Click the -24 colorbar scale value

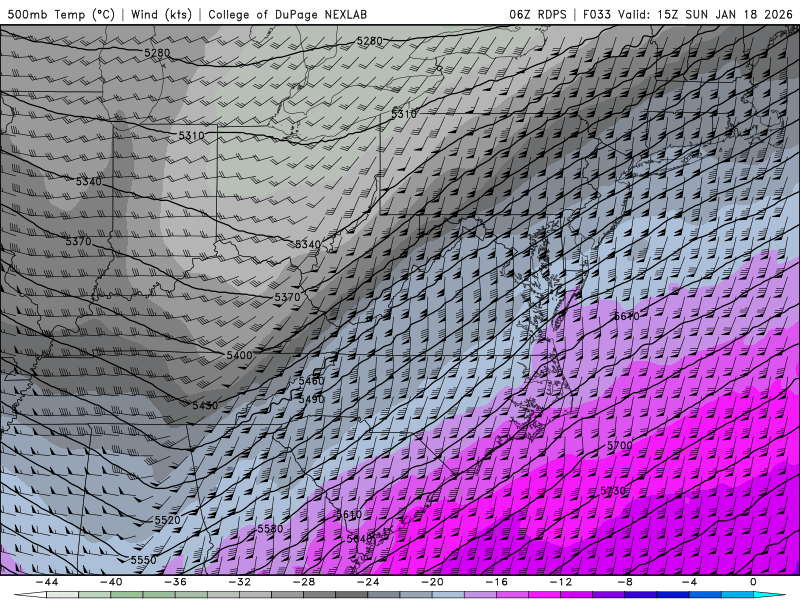(368, 582)
